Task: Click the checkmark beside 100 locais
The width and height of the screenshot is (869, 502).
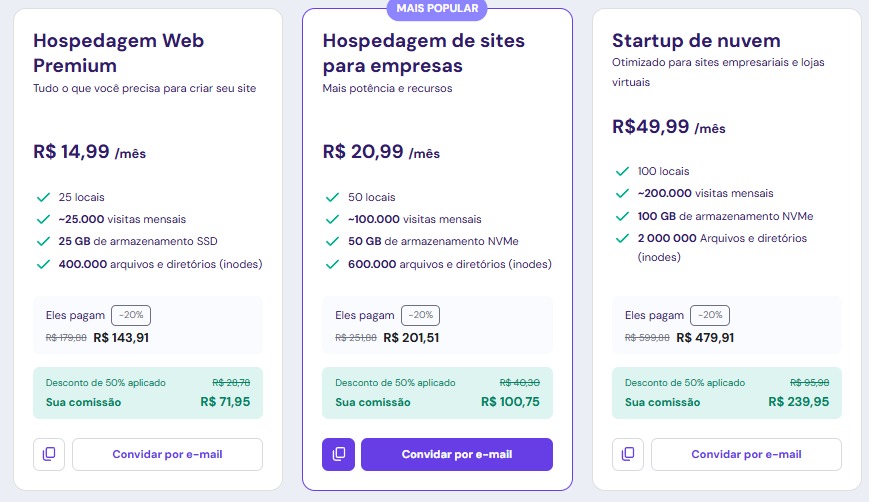Action: click(x=621, y=171)
